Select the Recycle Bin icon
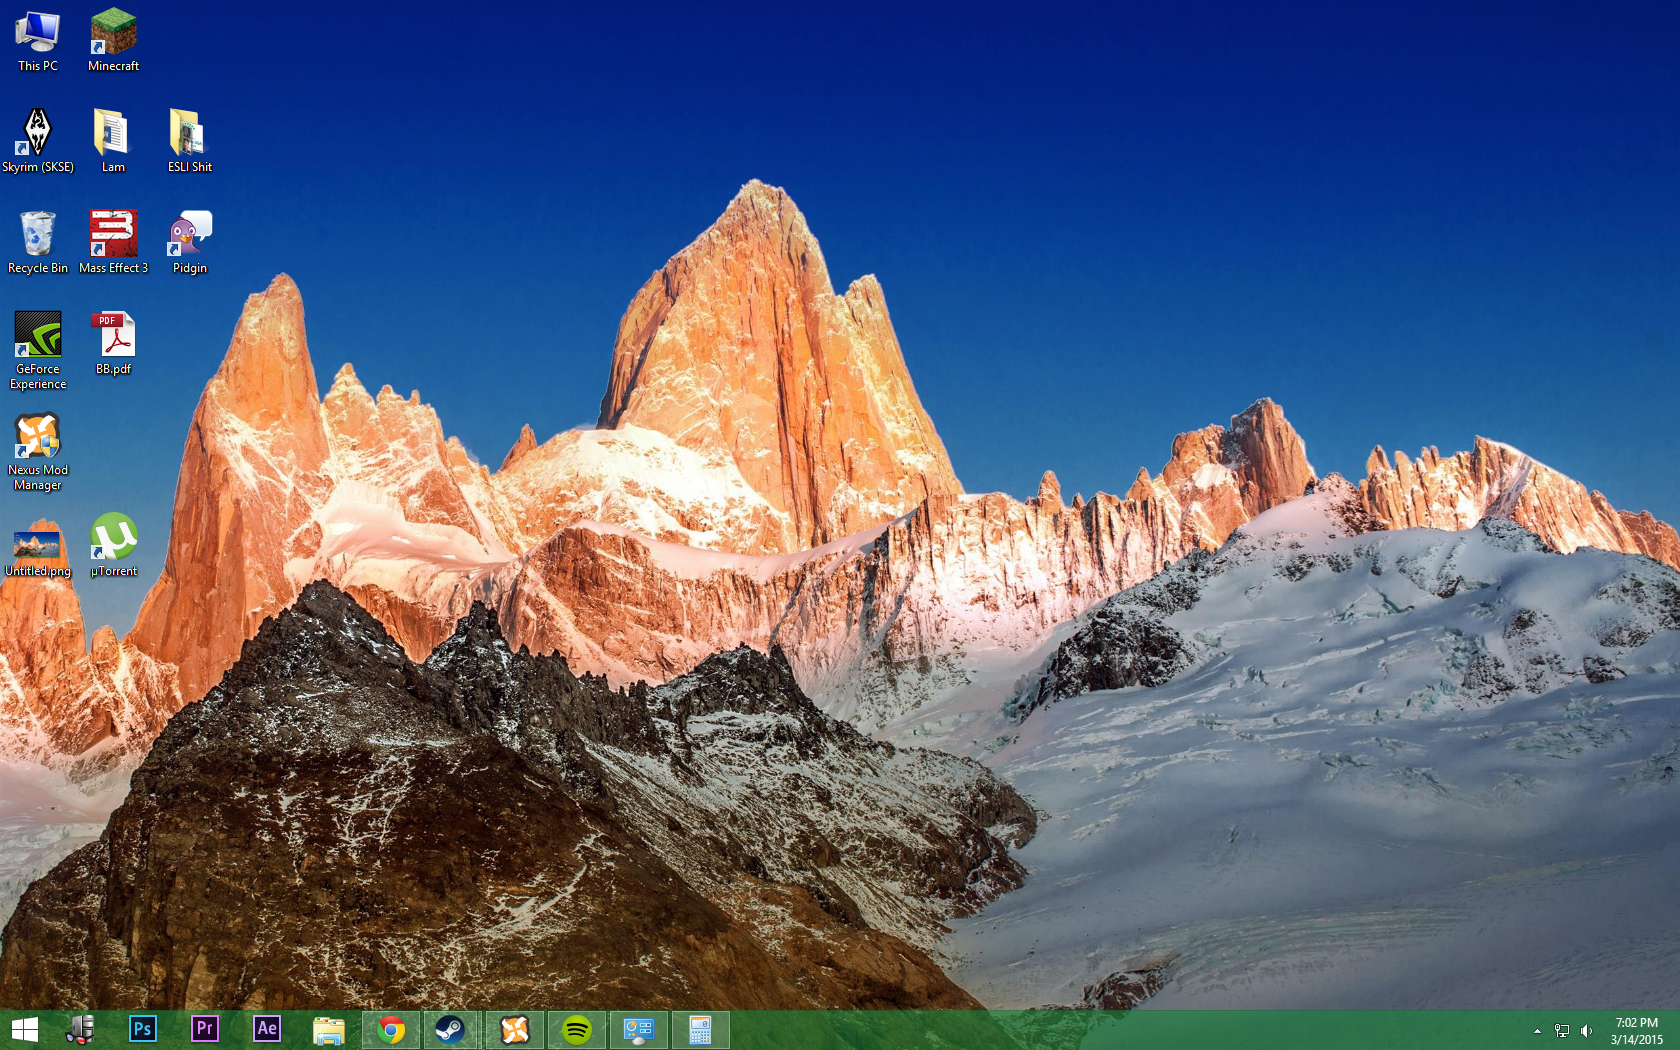 click(38, 242)
